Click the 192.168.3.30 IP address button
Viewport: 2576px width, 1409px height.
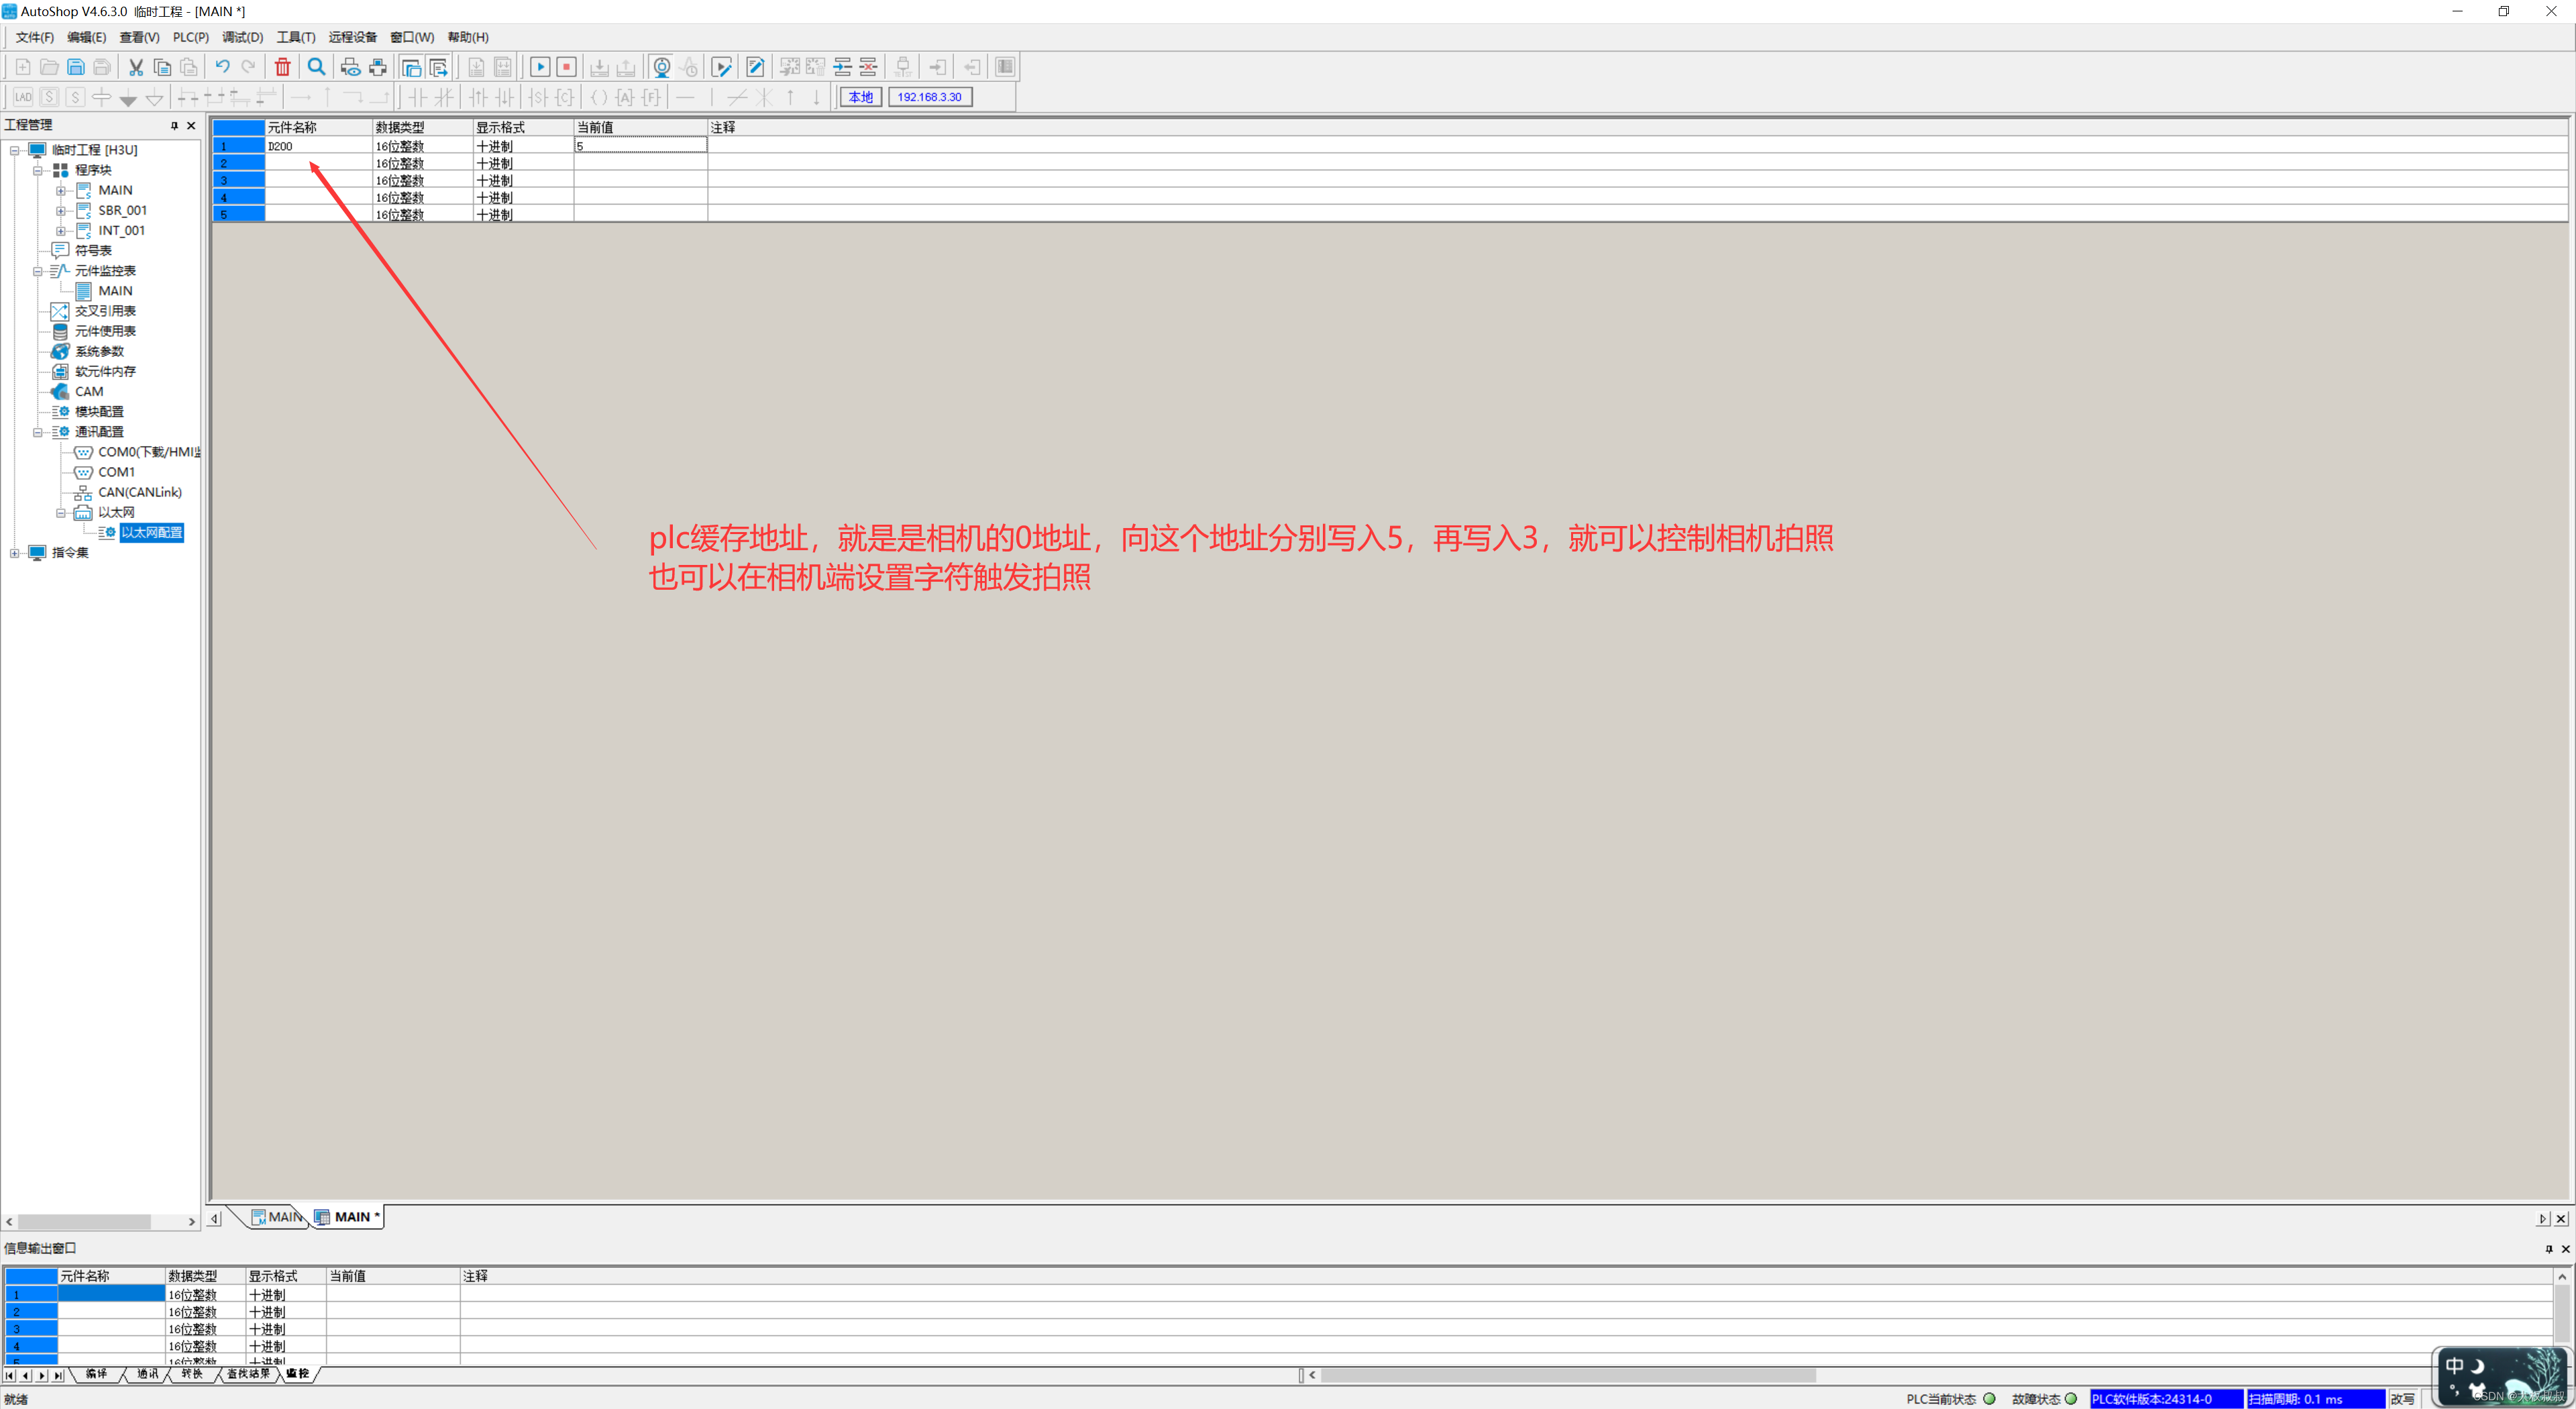click(x=930, y=97)
